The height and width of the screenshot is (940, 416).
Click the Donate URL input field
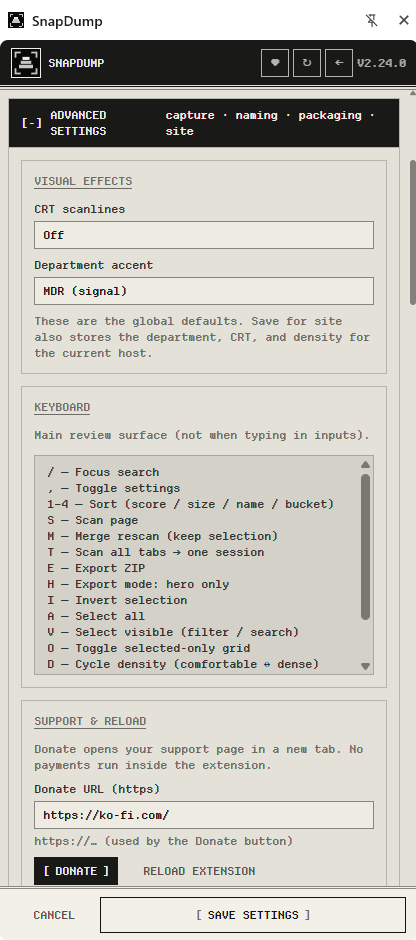tap(204, 815)
